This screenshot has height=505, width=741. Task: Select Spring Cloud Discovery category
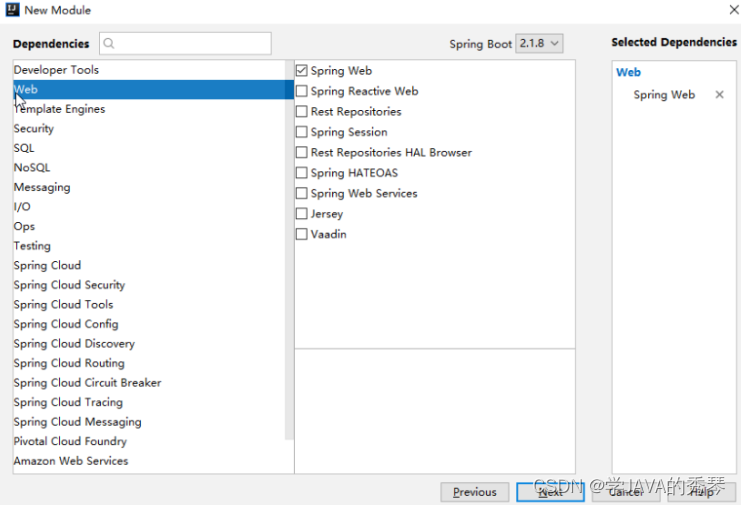(149, 343)
